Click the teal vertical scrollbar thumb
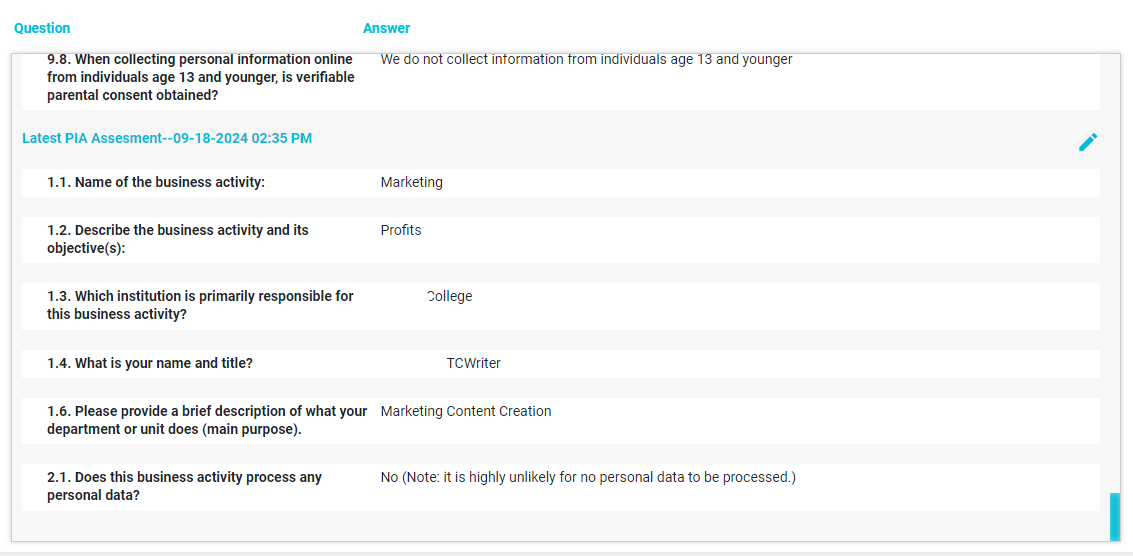This screenshot has height=556, width=1133. pyautogui.click(x=1115, y=516)
